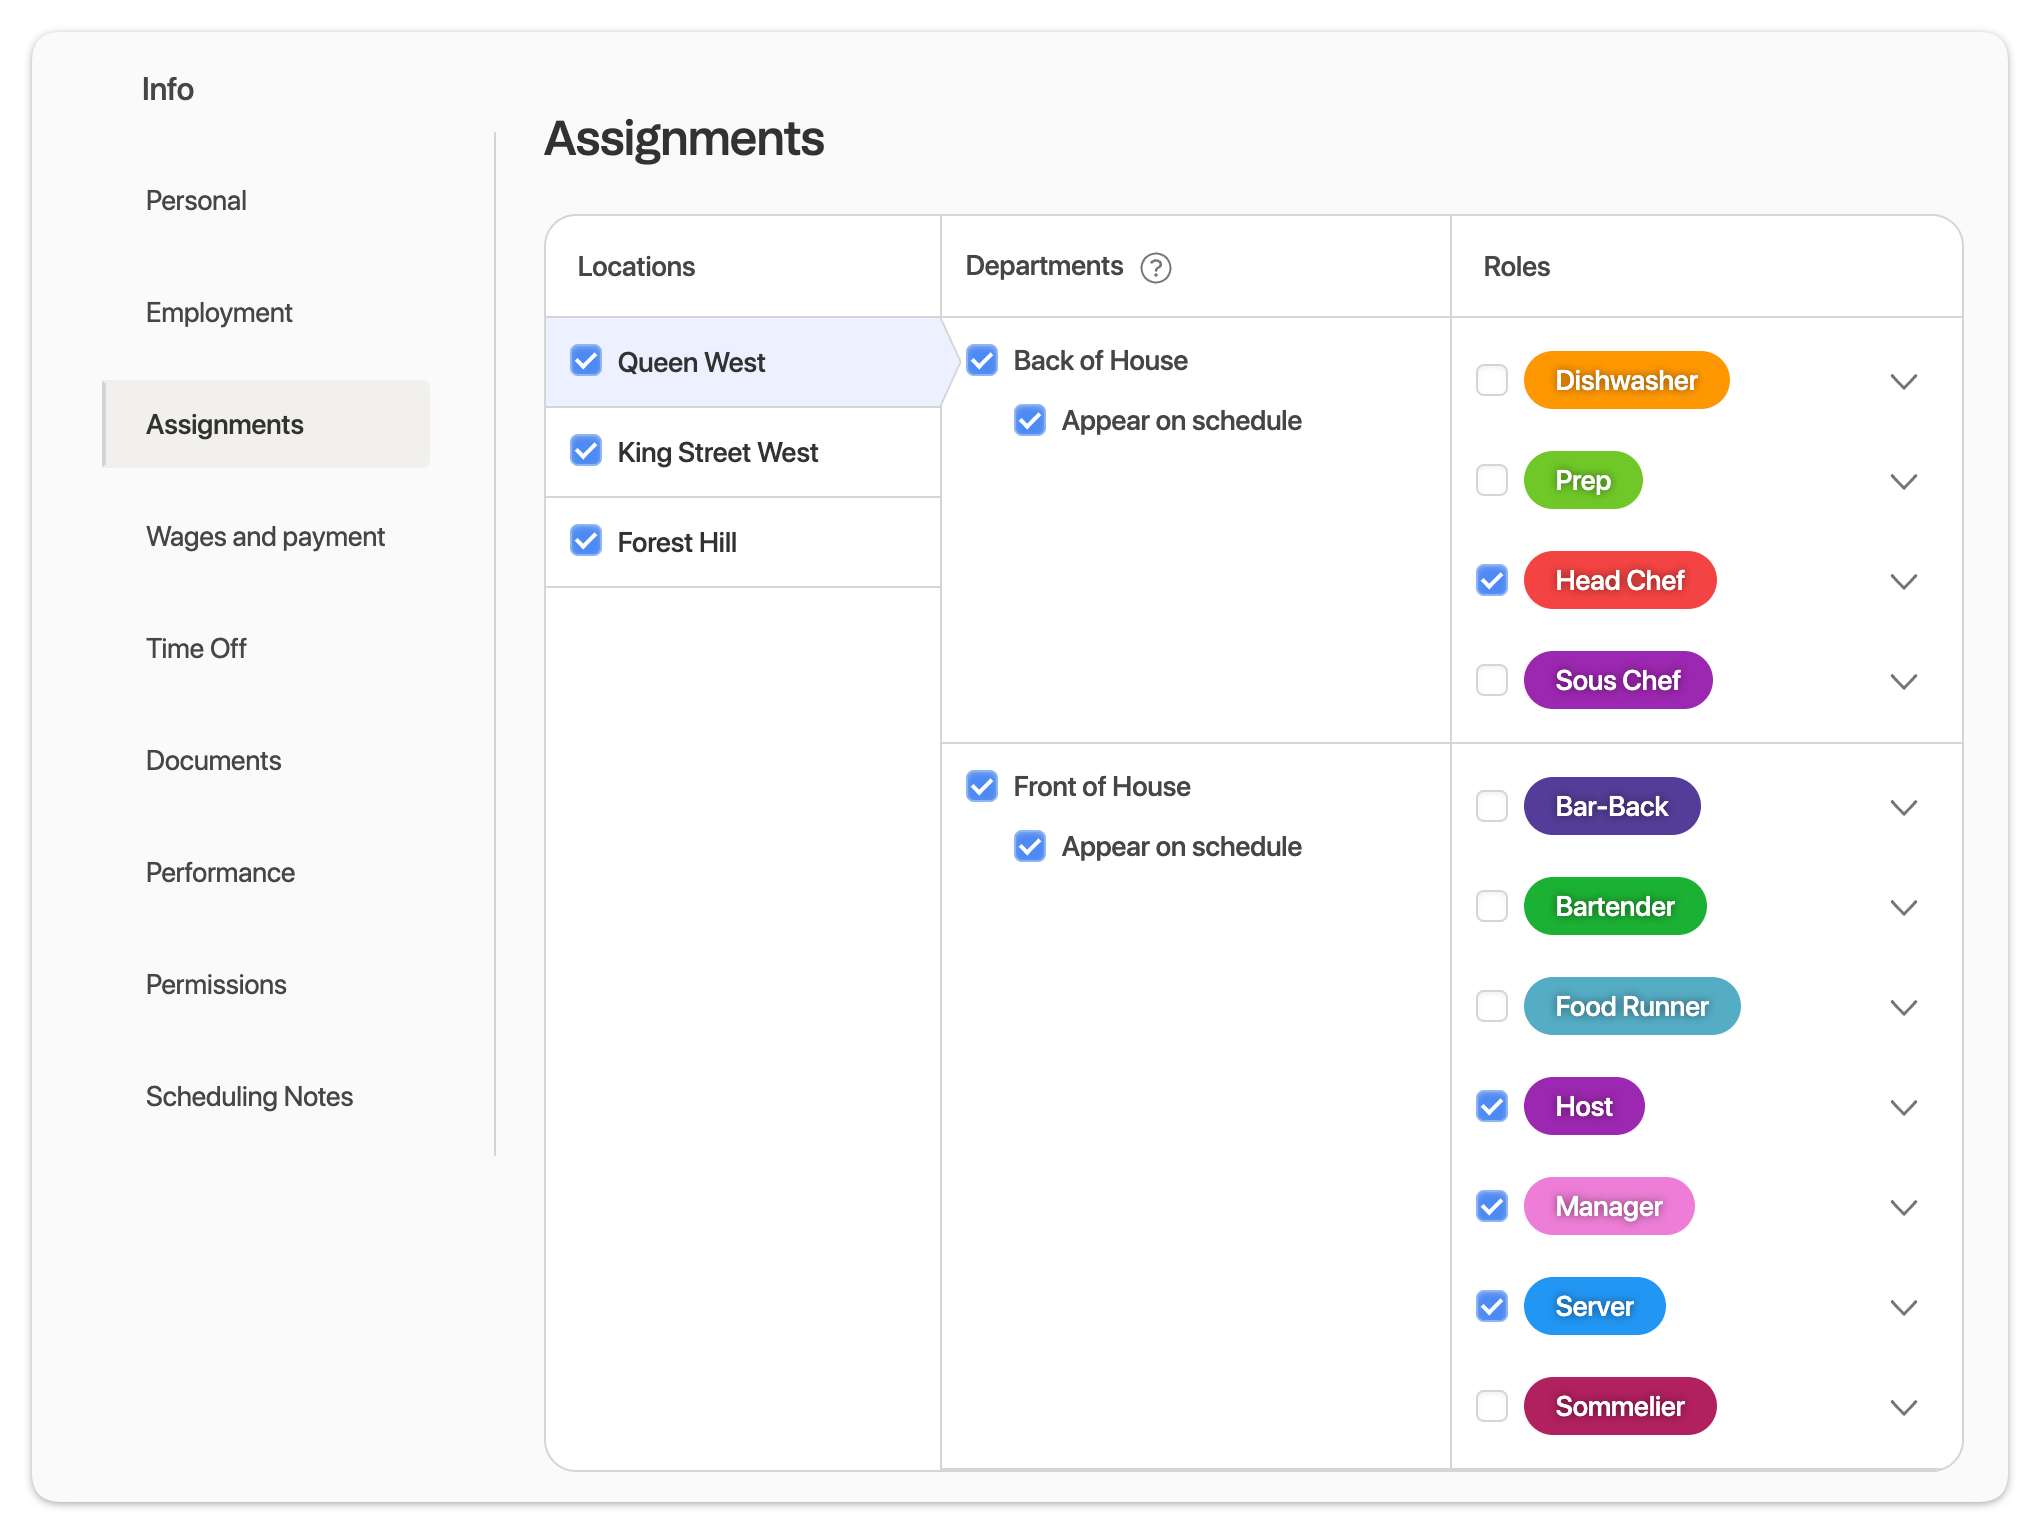Disable Appear on schedule under Back of House
This screenshot has width=2040, height=1534.
click(1030, 420)
